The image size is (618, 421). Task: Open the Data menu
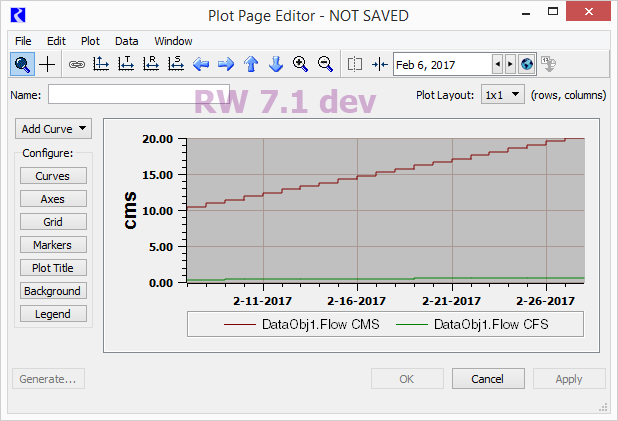127,41
